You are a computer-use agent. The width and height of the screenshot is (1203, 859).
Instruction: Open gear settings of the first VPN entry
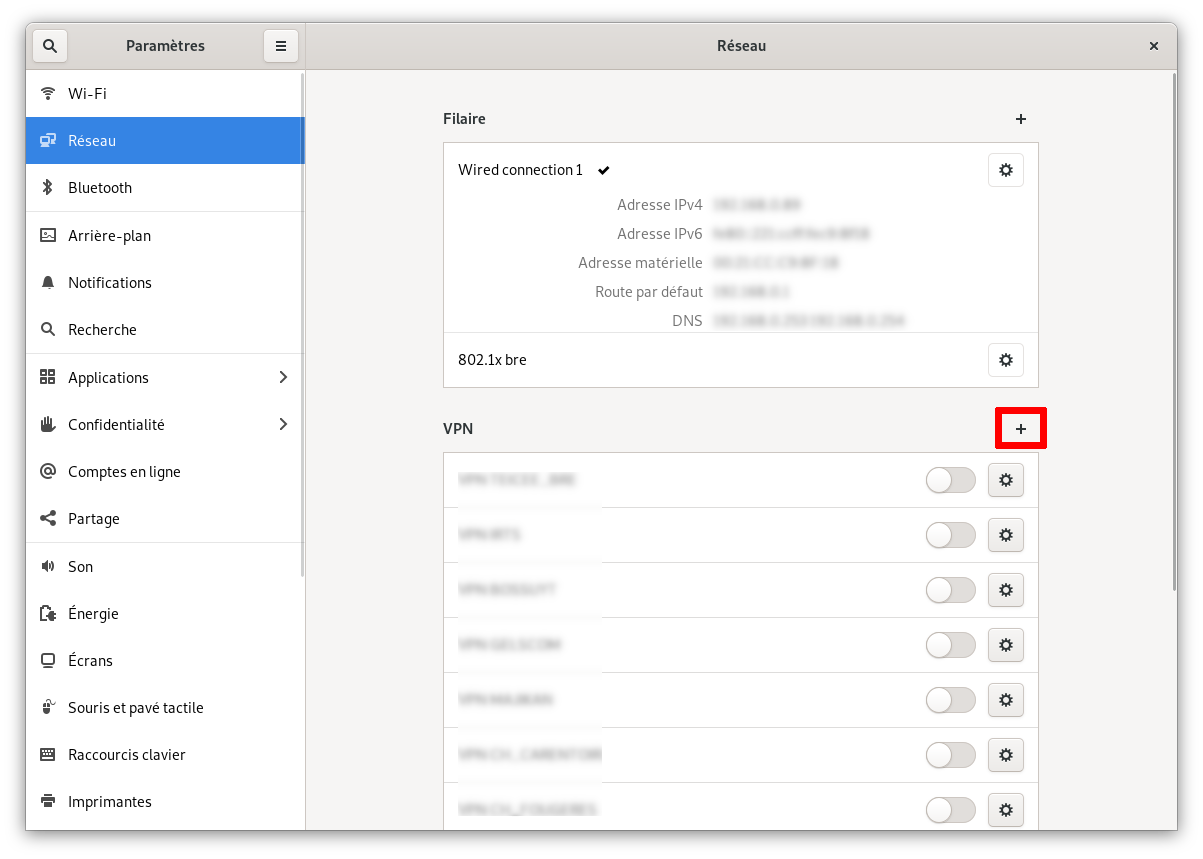(x=1006, y=480)
